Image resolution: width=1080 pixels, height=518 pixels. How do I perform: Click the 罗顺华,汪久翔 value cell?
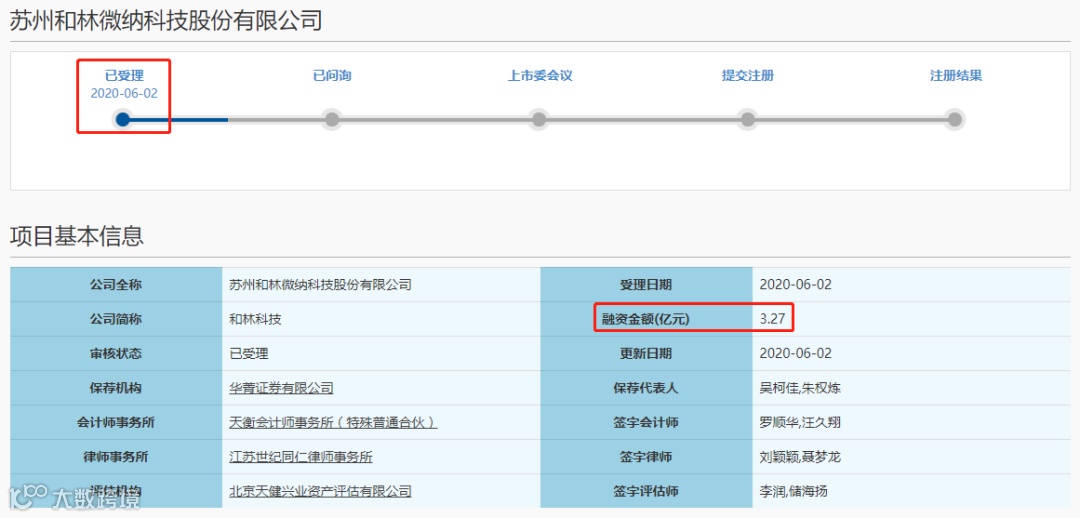(x=912, y=422)
